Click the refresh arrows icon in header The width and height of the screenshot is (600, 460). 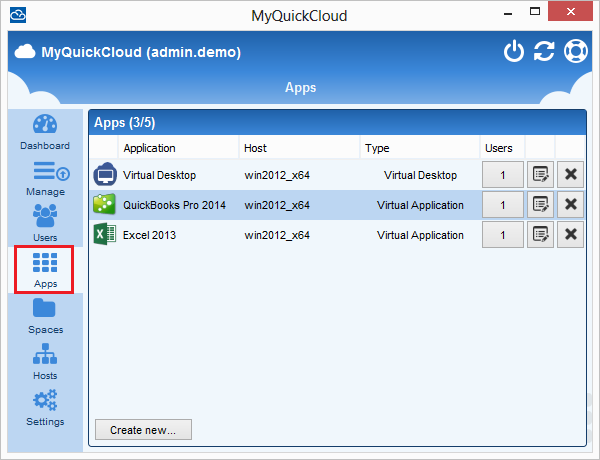tap(544, 51)
